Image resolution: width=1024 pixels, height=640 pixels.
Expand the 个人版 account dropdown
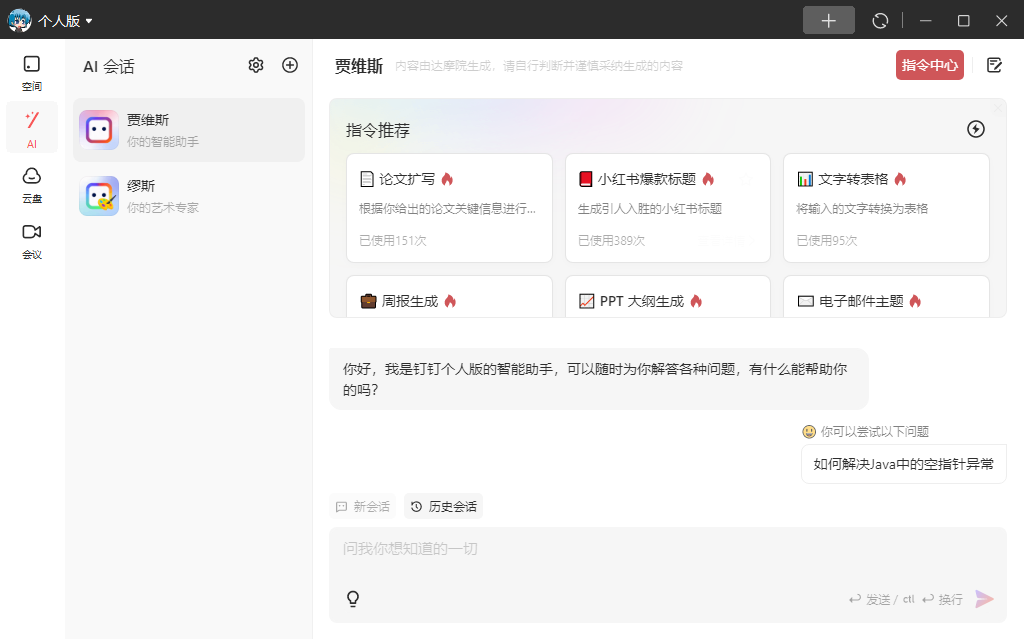pyautogui.click(x=65, y=21)
